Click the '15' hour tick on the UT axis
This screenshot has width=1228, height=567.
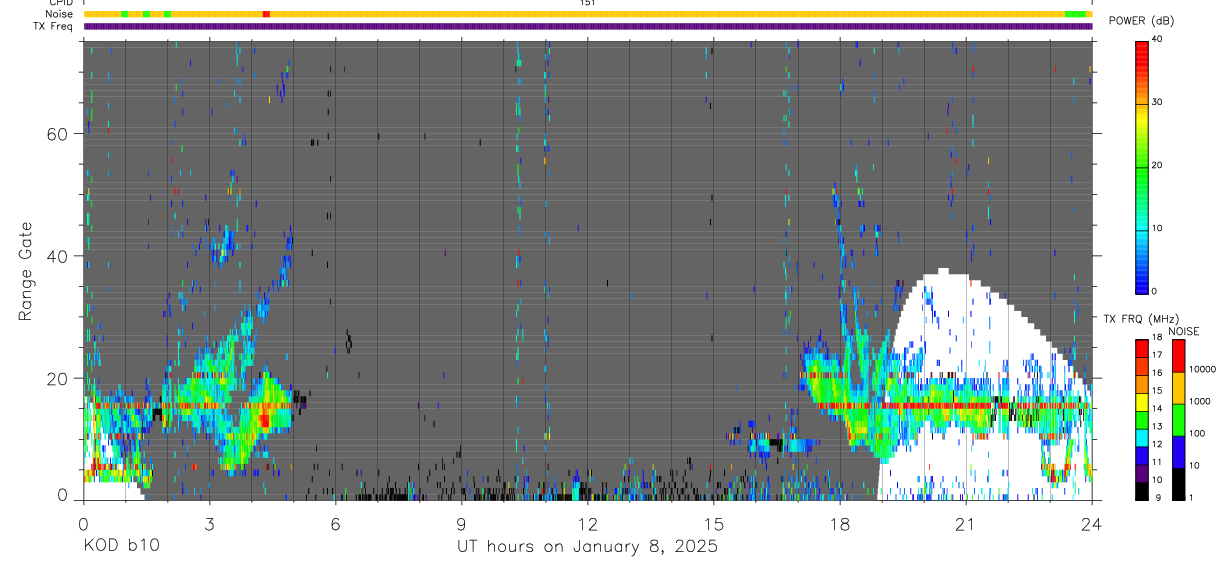(x=713, y=523)
